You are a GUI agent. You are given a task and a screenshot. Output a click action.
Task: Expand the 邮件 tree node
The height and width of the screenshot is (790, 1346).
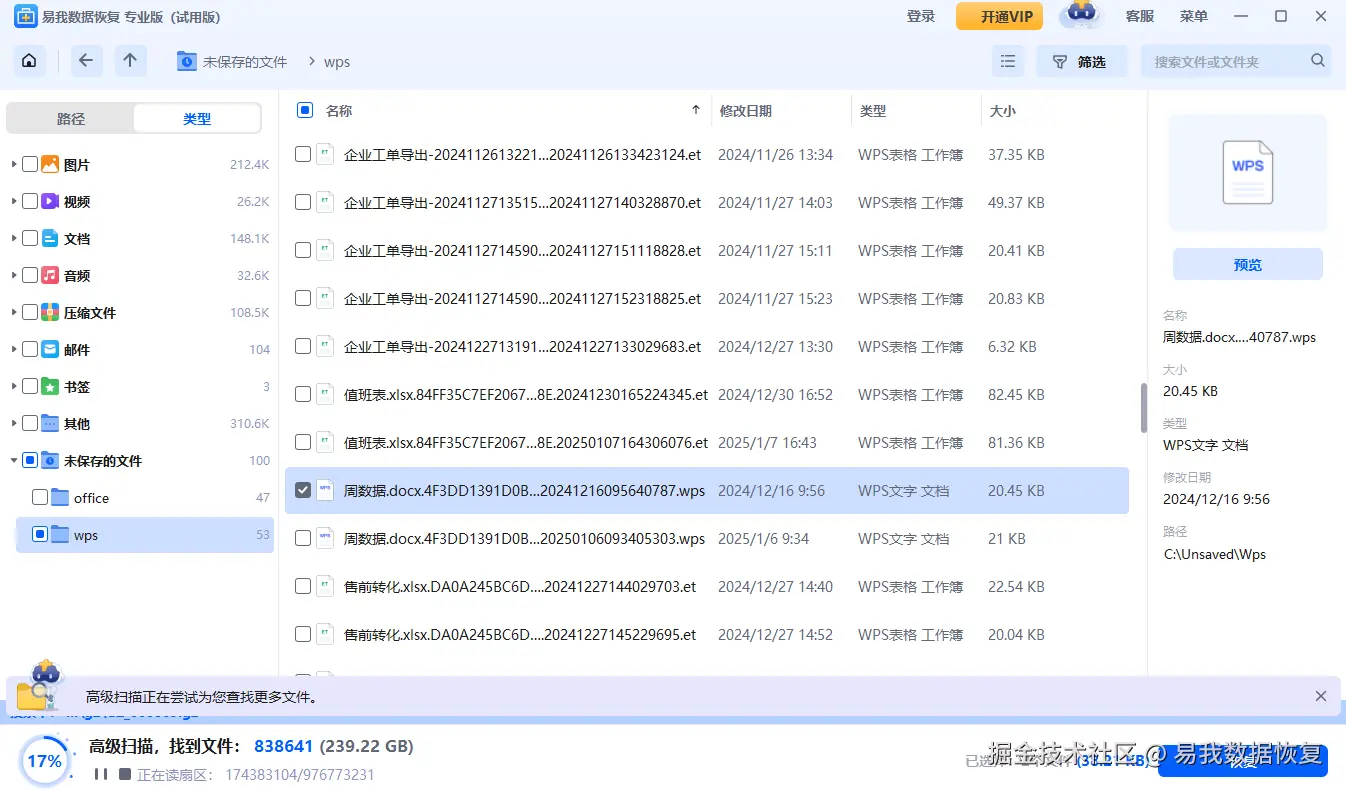(14, 349)
